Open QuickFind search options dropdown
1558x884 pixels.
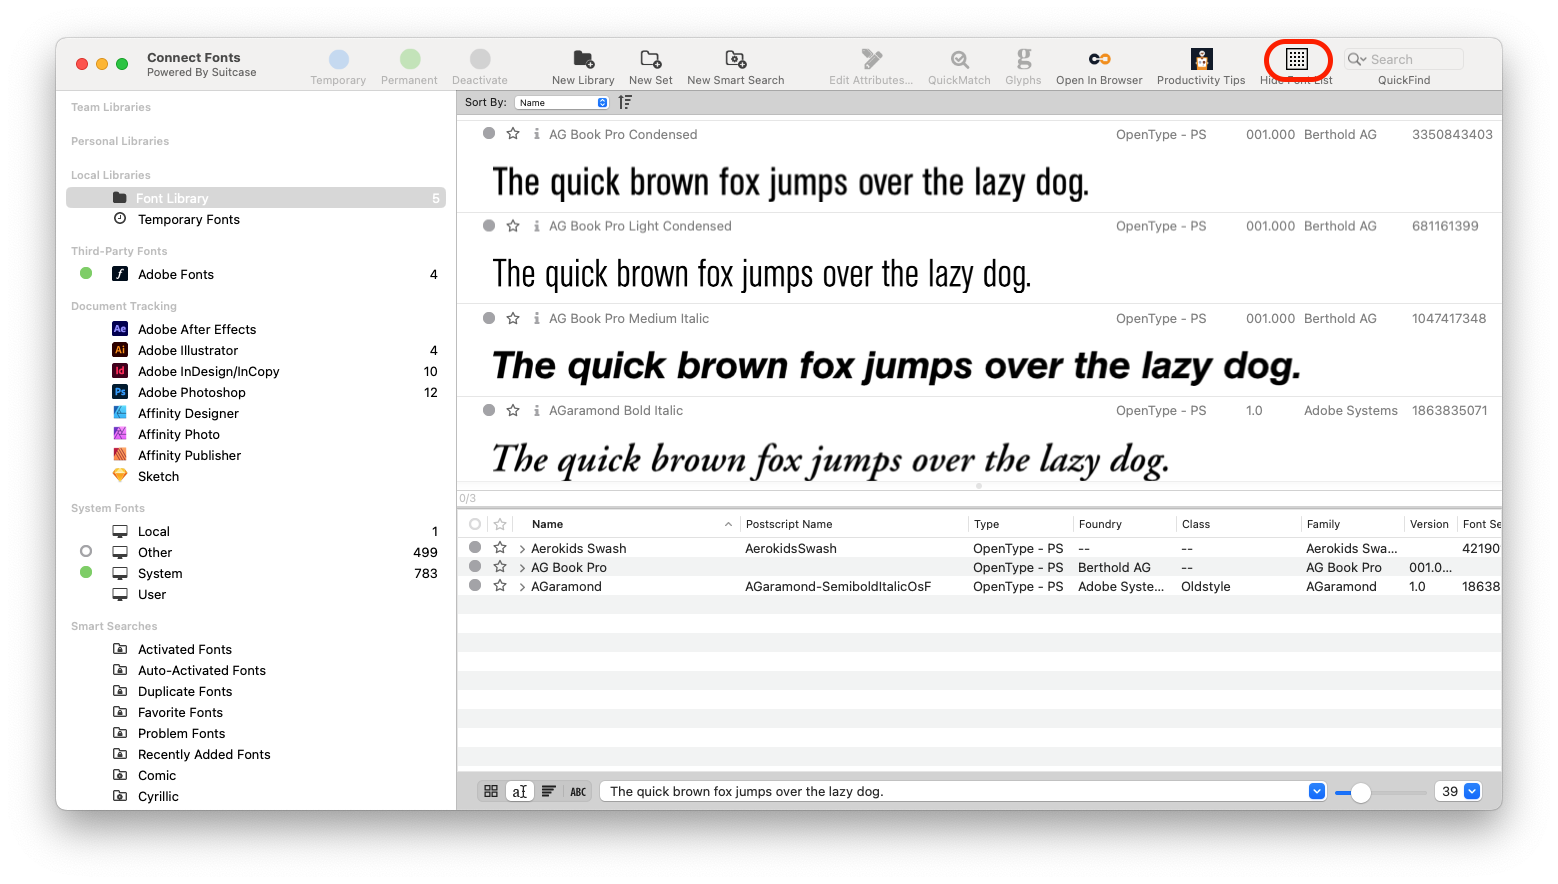[x=1357, y=59]
